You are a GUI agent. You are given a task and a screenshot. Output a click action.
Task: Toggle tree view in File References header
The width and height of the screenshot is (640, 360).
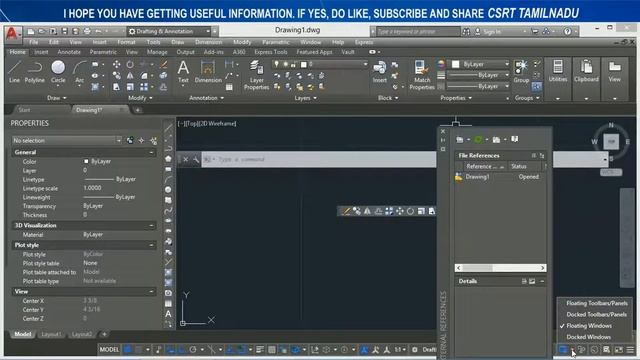542,156
